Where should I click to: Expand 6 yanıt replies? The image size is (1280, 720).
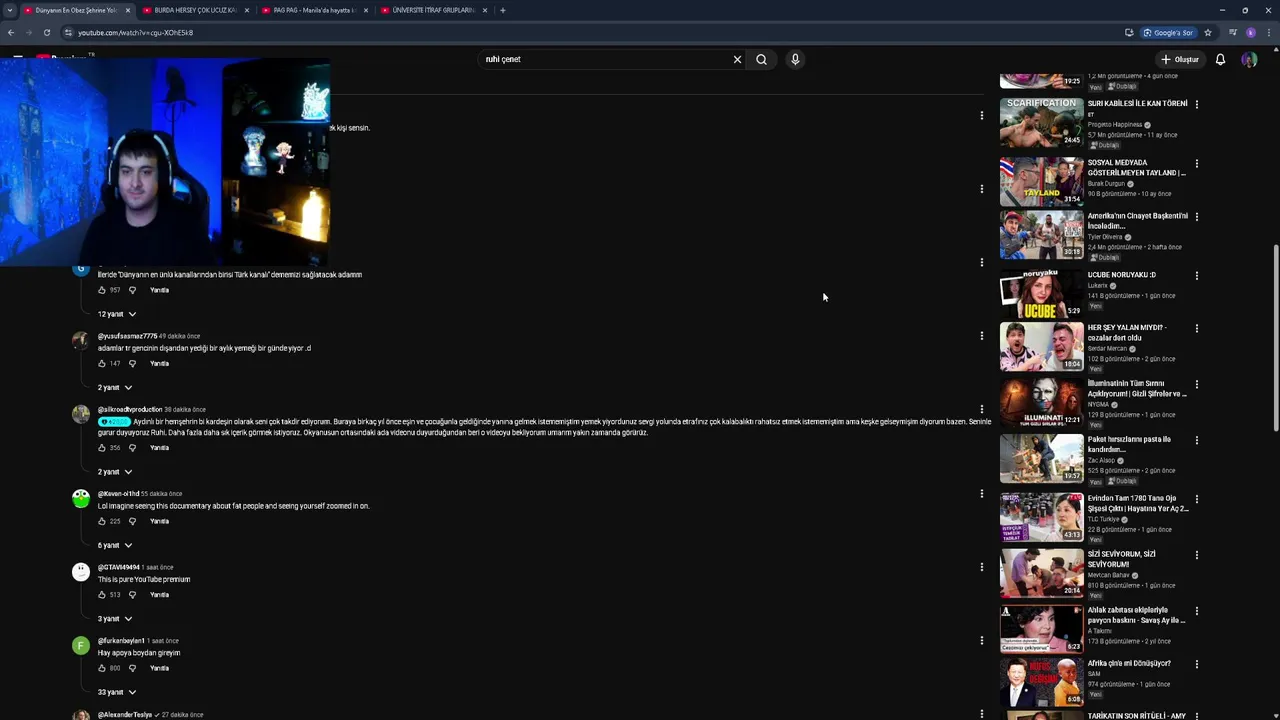click(x=114, y=545)
